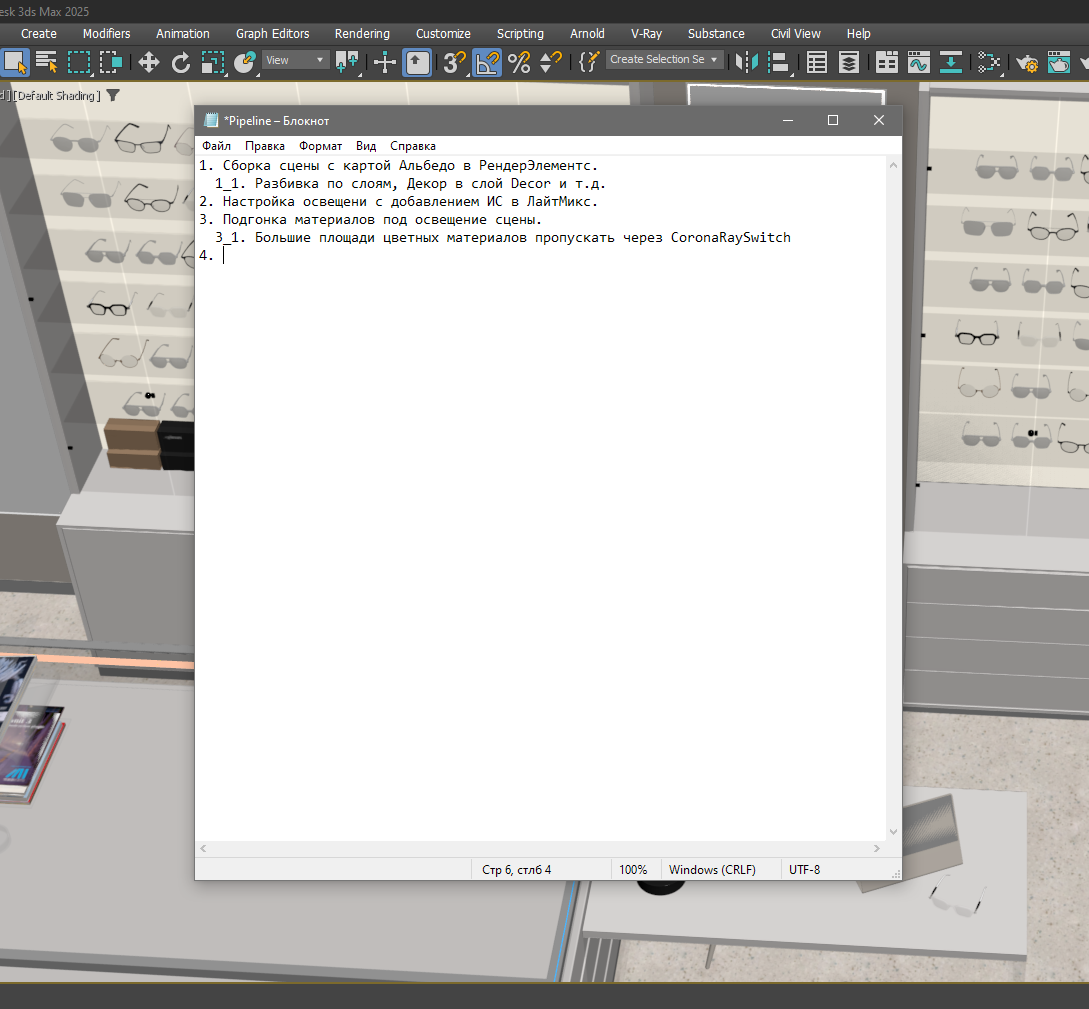Activate Select and Rotate tool
The width and height of the screenshot is (1089, 1009).
click(x=181, y=62)
